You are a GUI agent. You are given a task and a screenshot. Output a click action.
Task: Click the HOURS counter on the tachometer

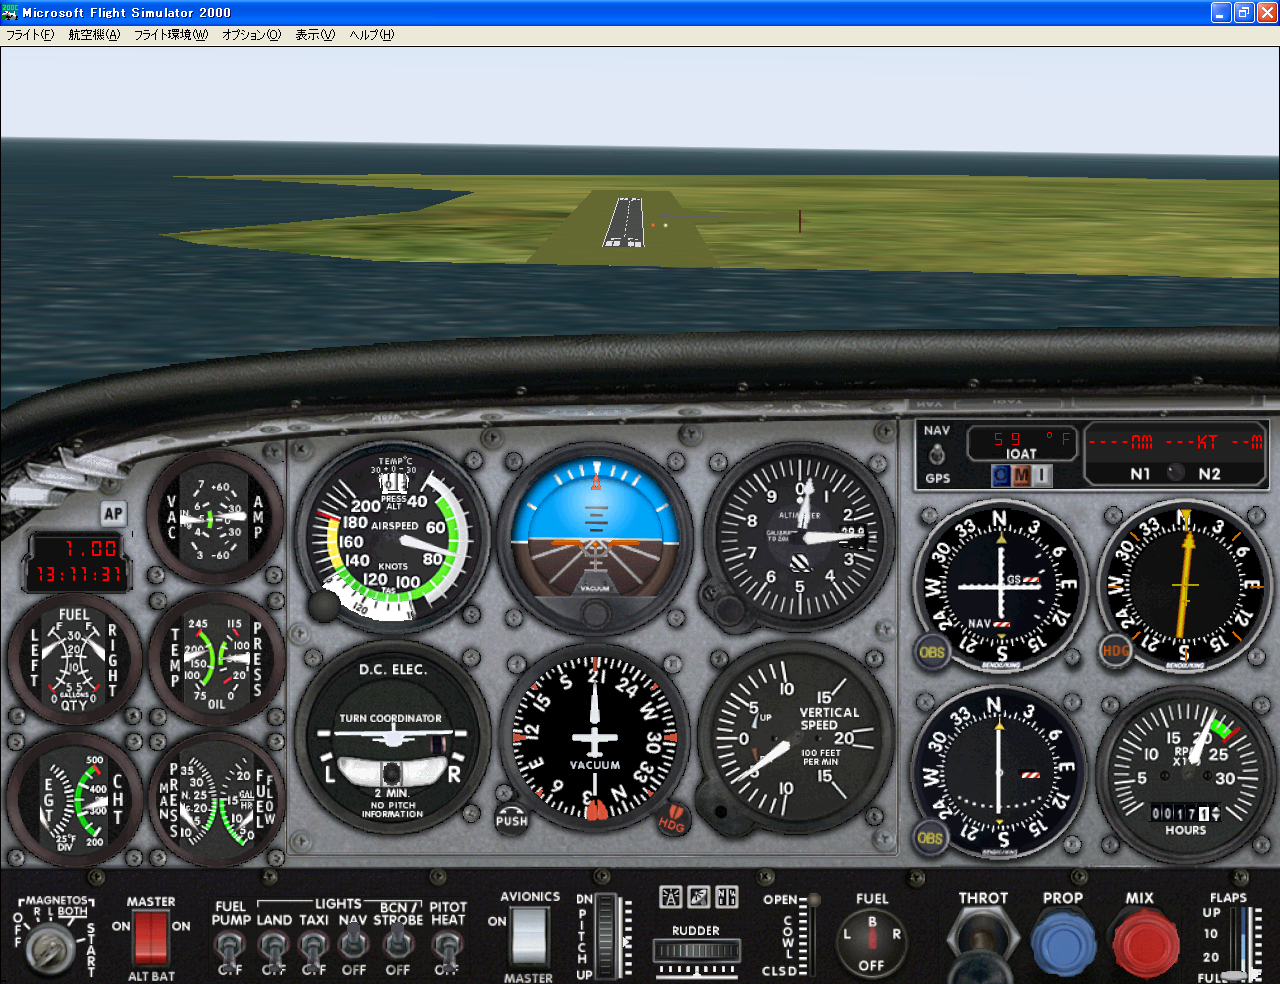coord(1185,814)
